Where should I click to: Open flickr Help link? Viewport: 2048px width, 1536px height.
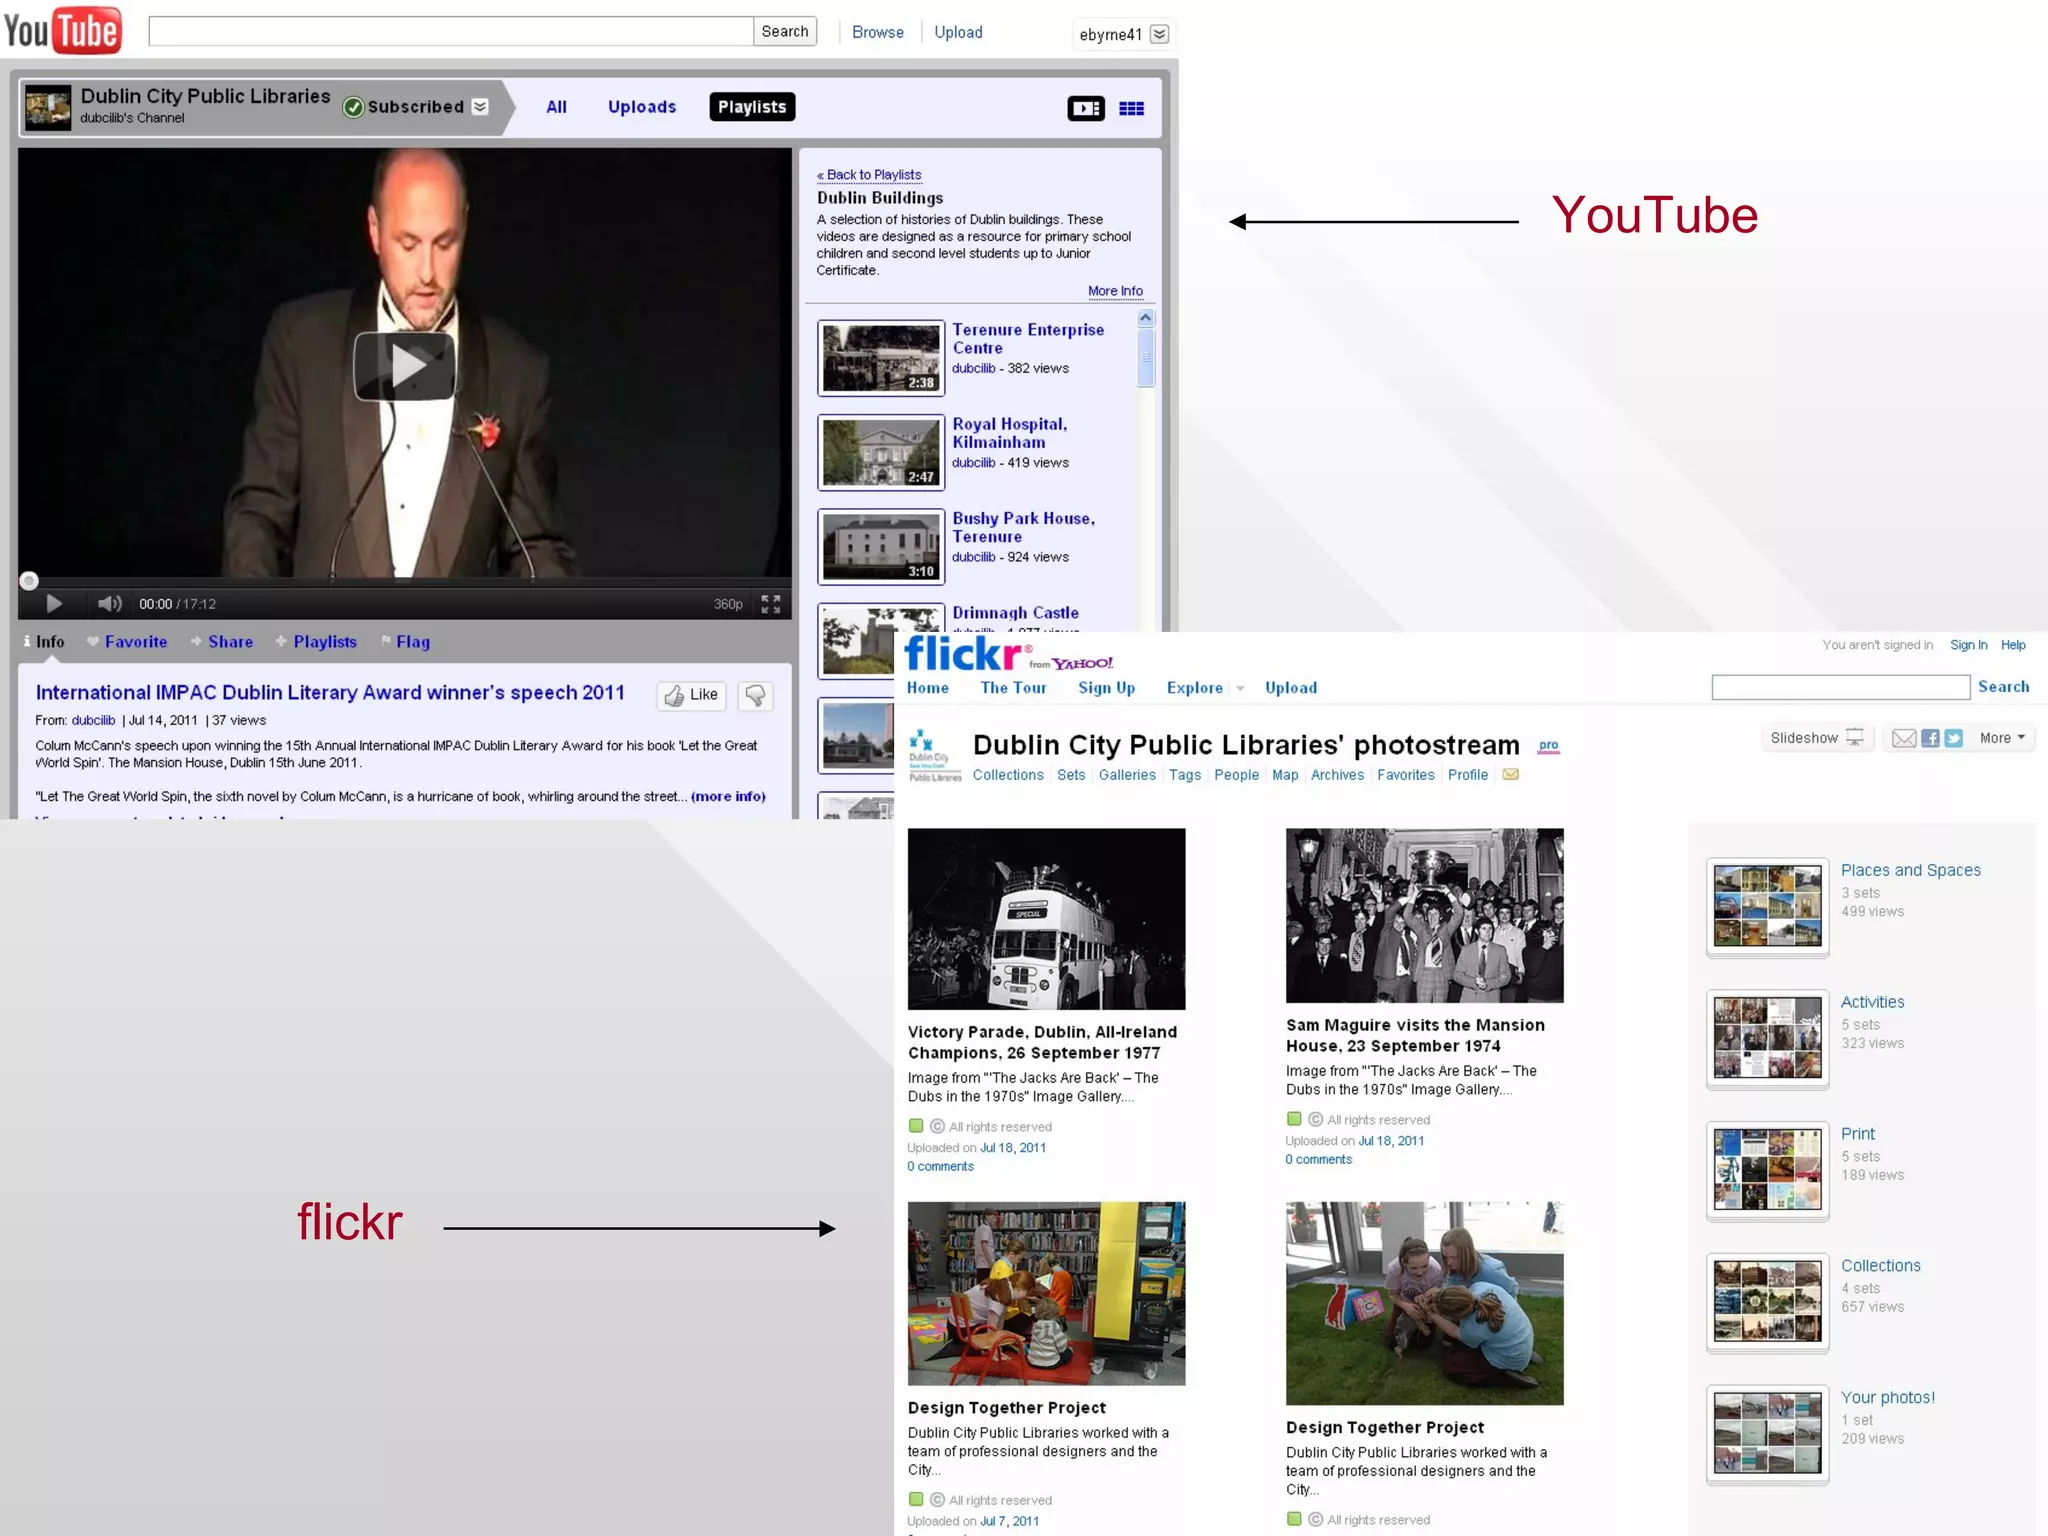pos(2013,645)
